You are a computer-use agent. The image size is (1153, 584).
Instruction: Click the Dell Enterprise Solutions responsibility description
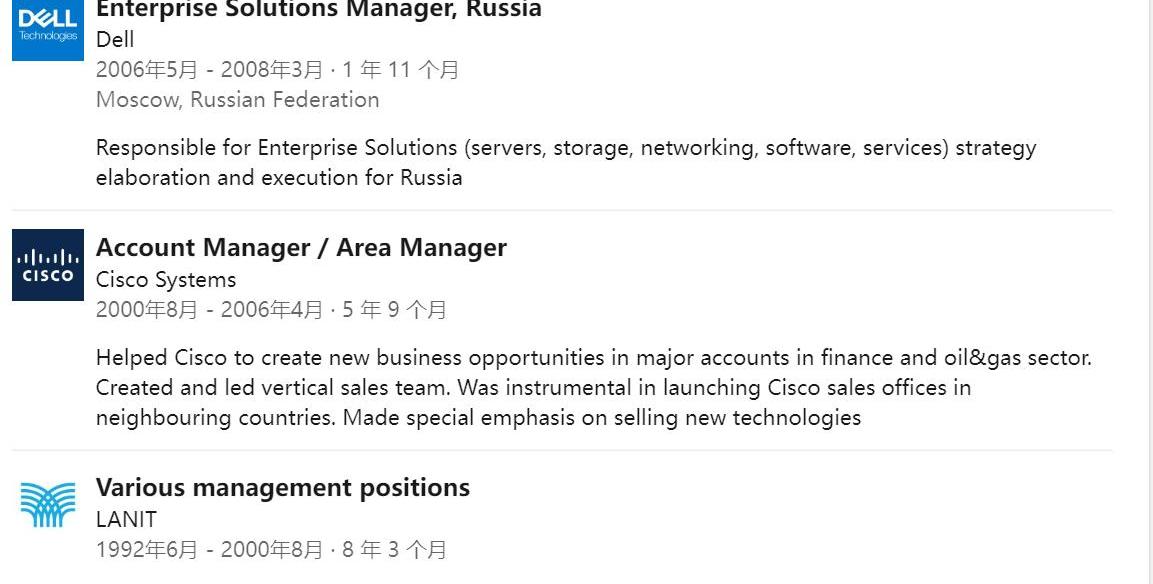coord(565,162)
